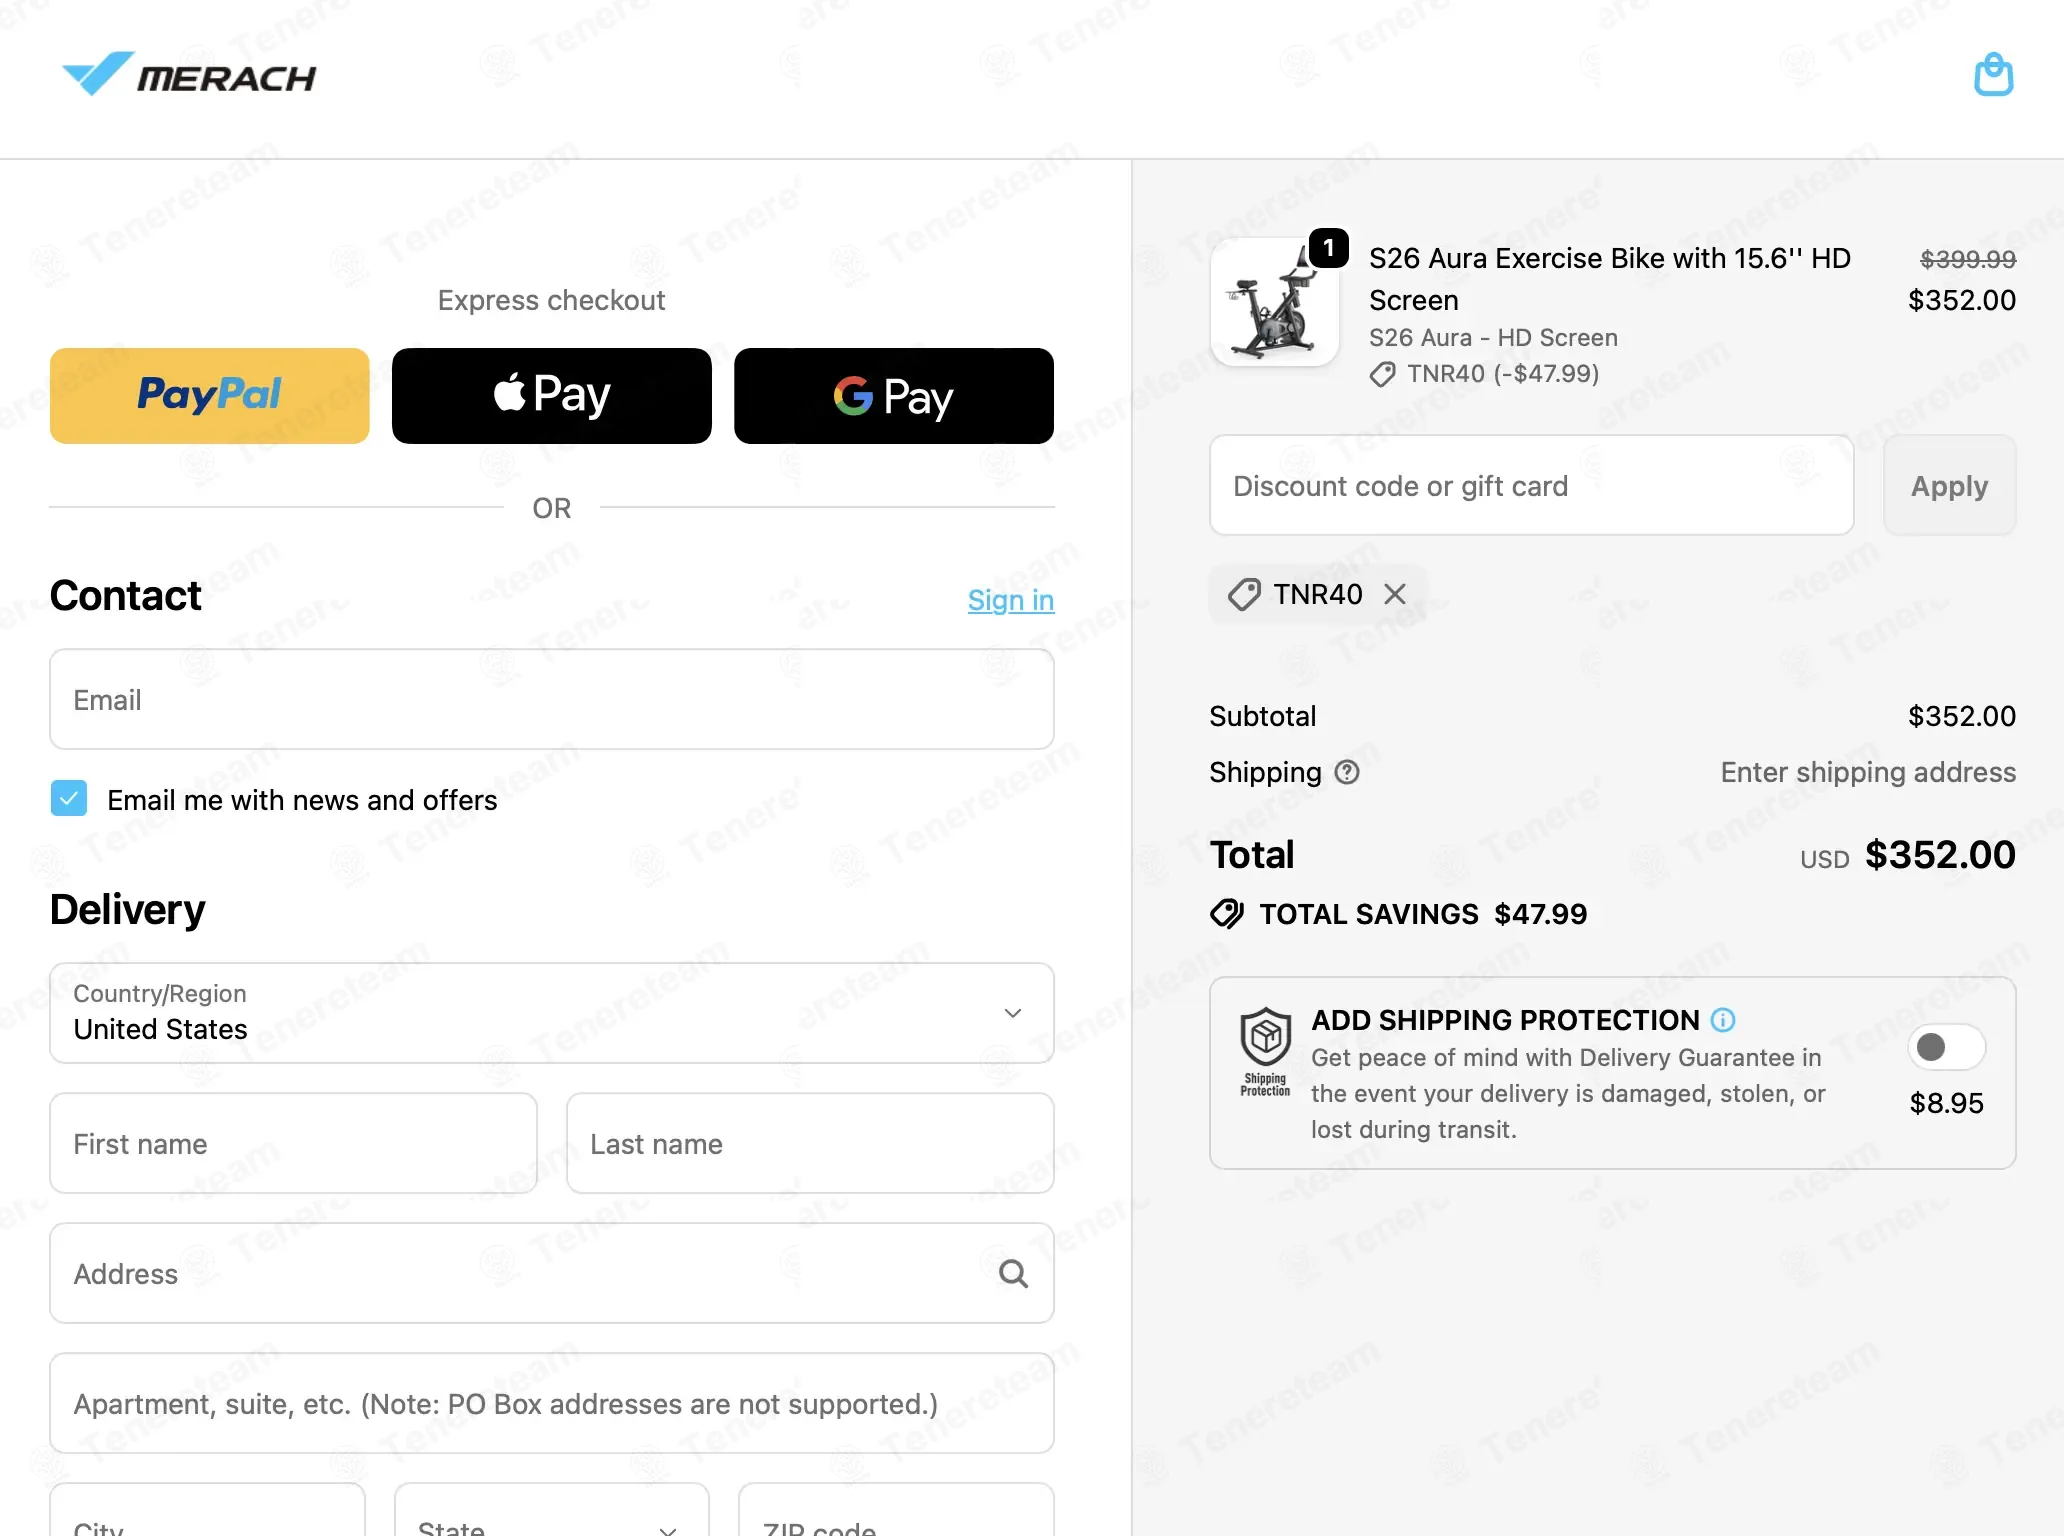Click the Merach logo
The width and height of the screenshot is (2064, 1536).
(x=189, y=75)
